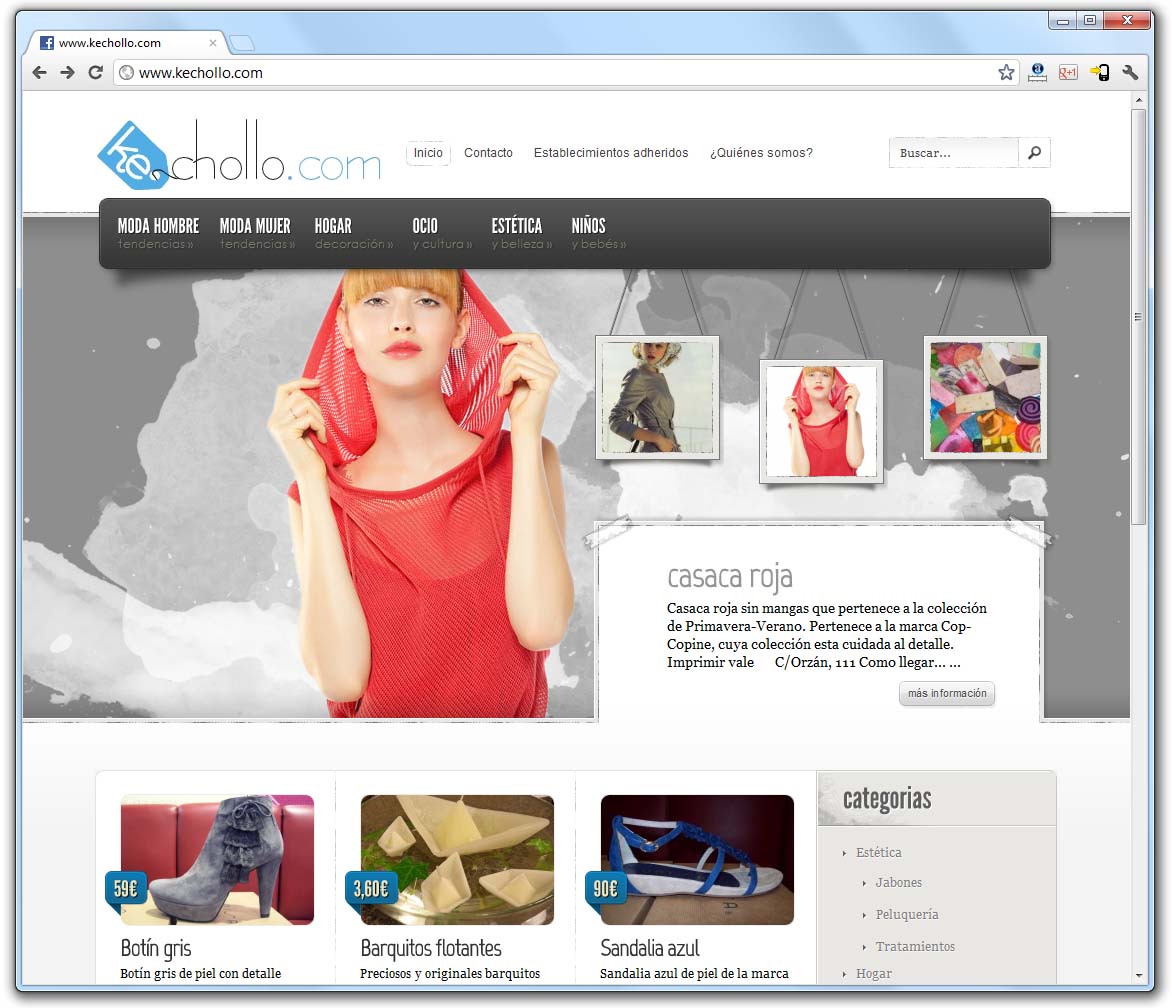Click the más información button
This screenshot has width=1172, height=1008.
point(947,693)
